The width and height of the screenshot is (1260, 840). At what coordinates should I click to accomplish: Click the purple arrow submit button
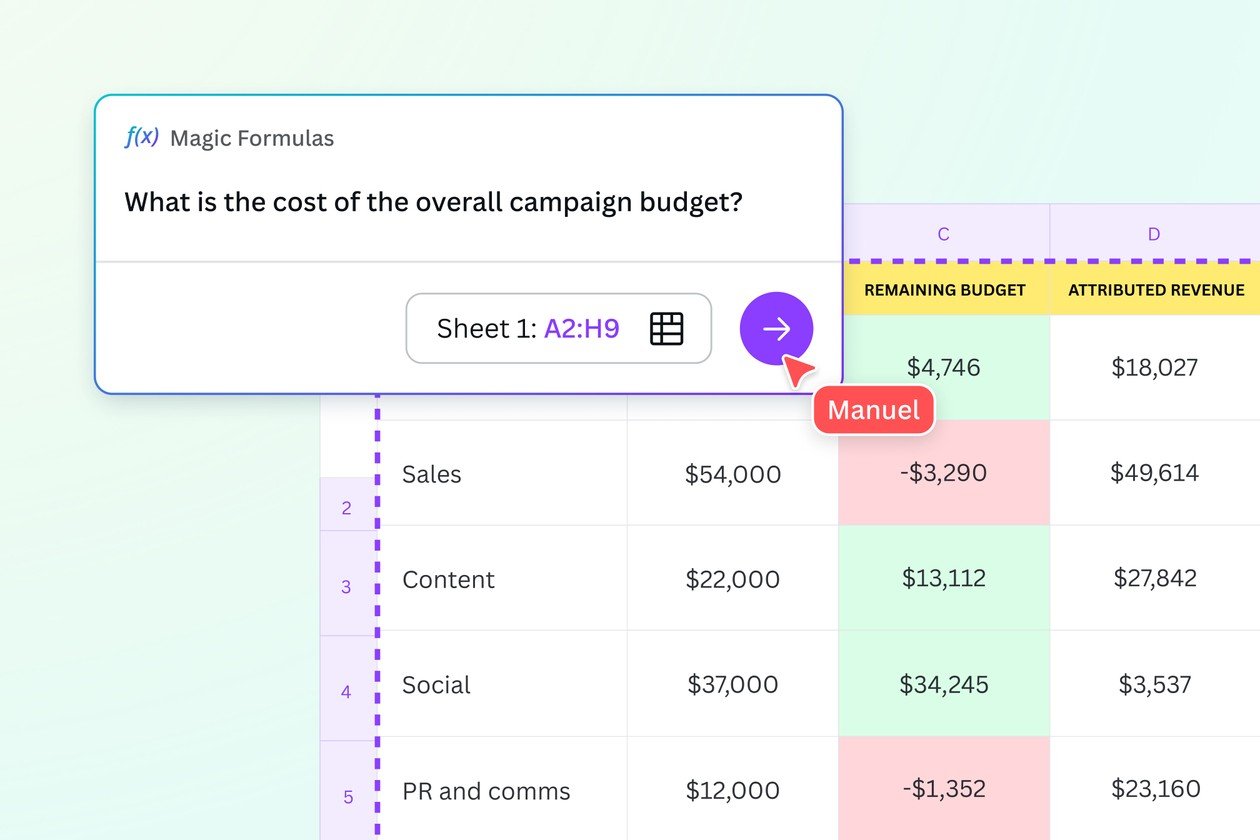pos(776,328)
